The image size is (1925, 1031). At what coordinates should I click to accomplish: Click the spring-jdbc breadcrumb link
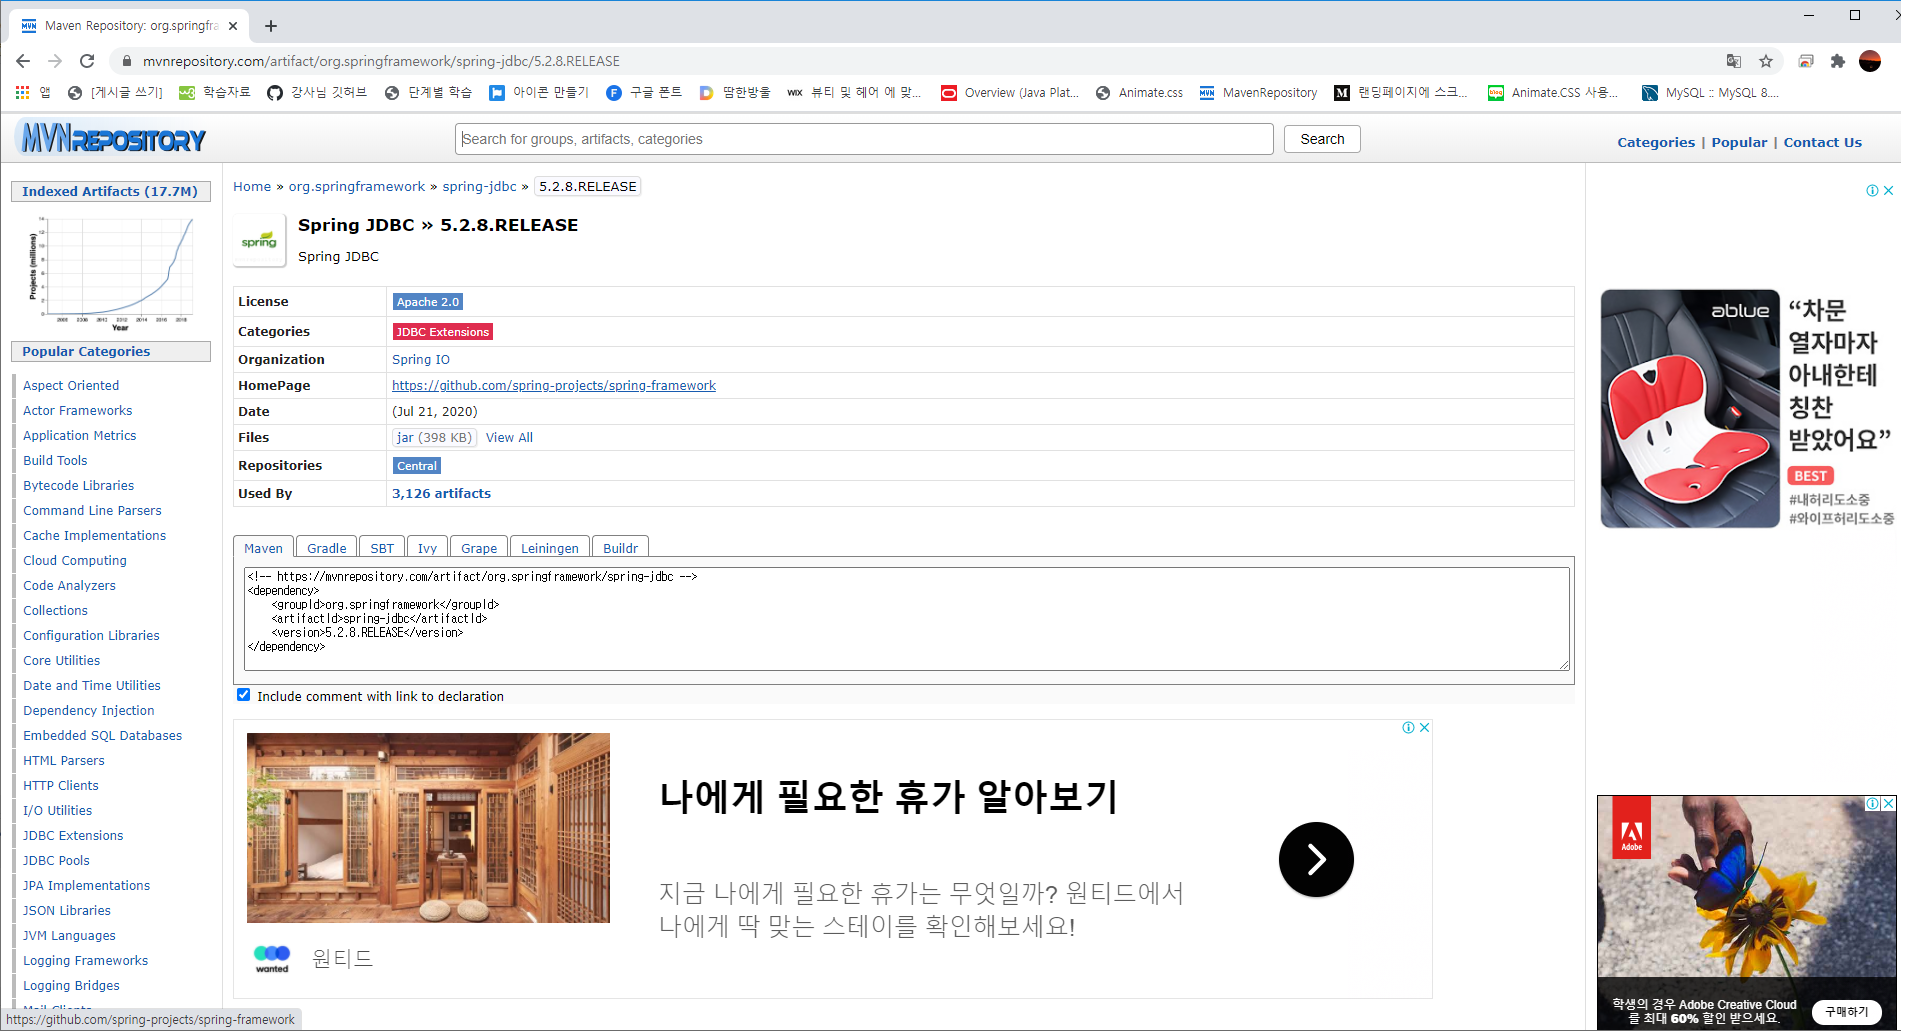point(480,186)
